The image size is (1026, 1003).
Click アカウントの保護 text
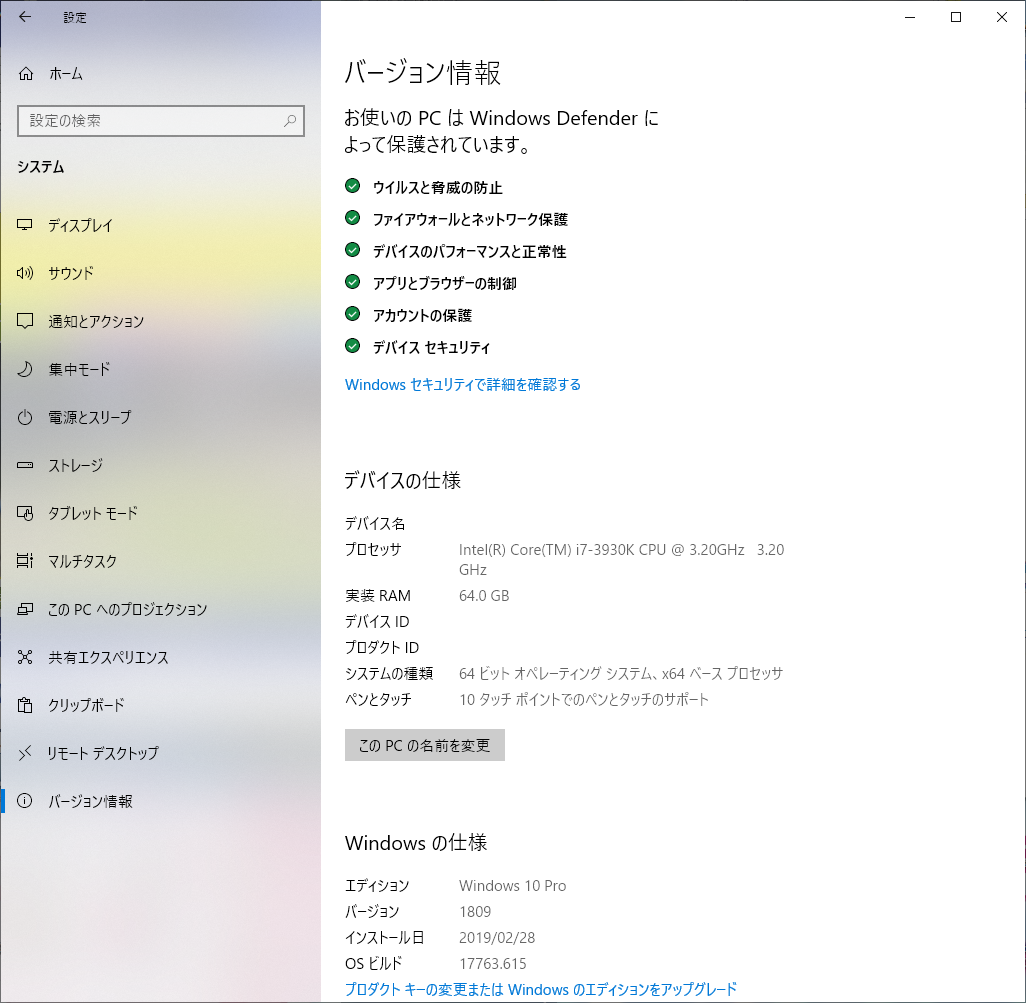pos(422,316)
